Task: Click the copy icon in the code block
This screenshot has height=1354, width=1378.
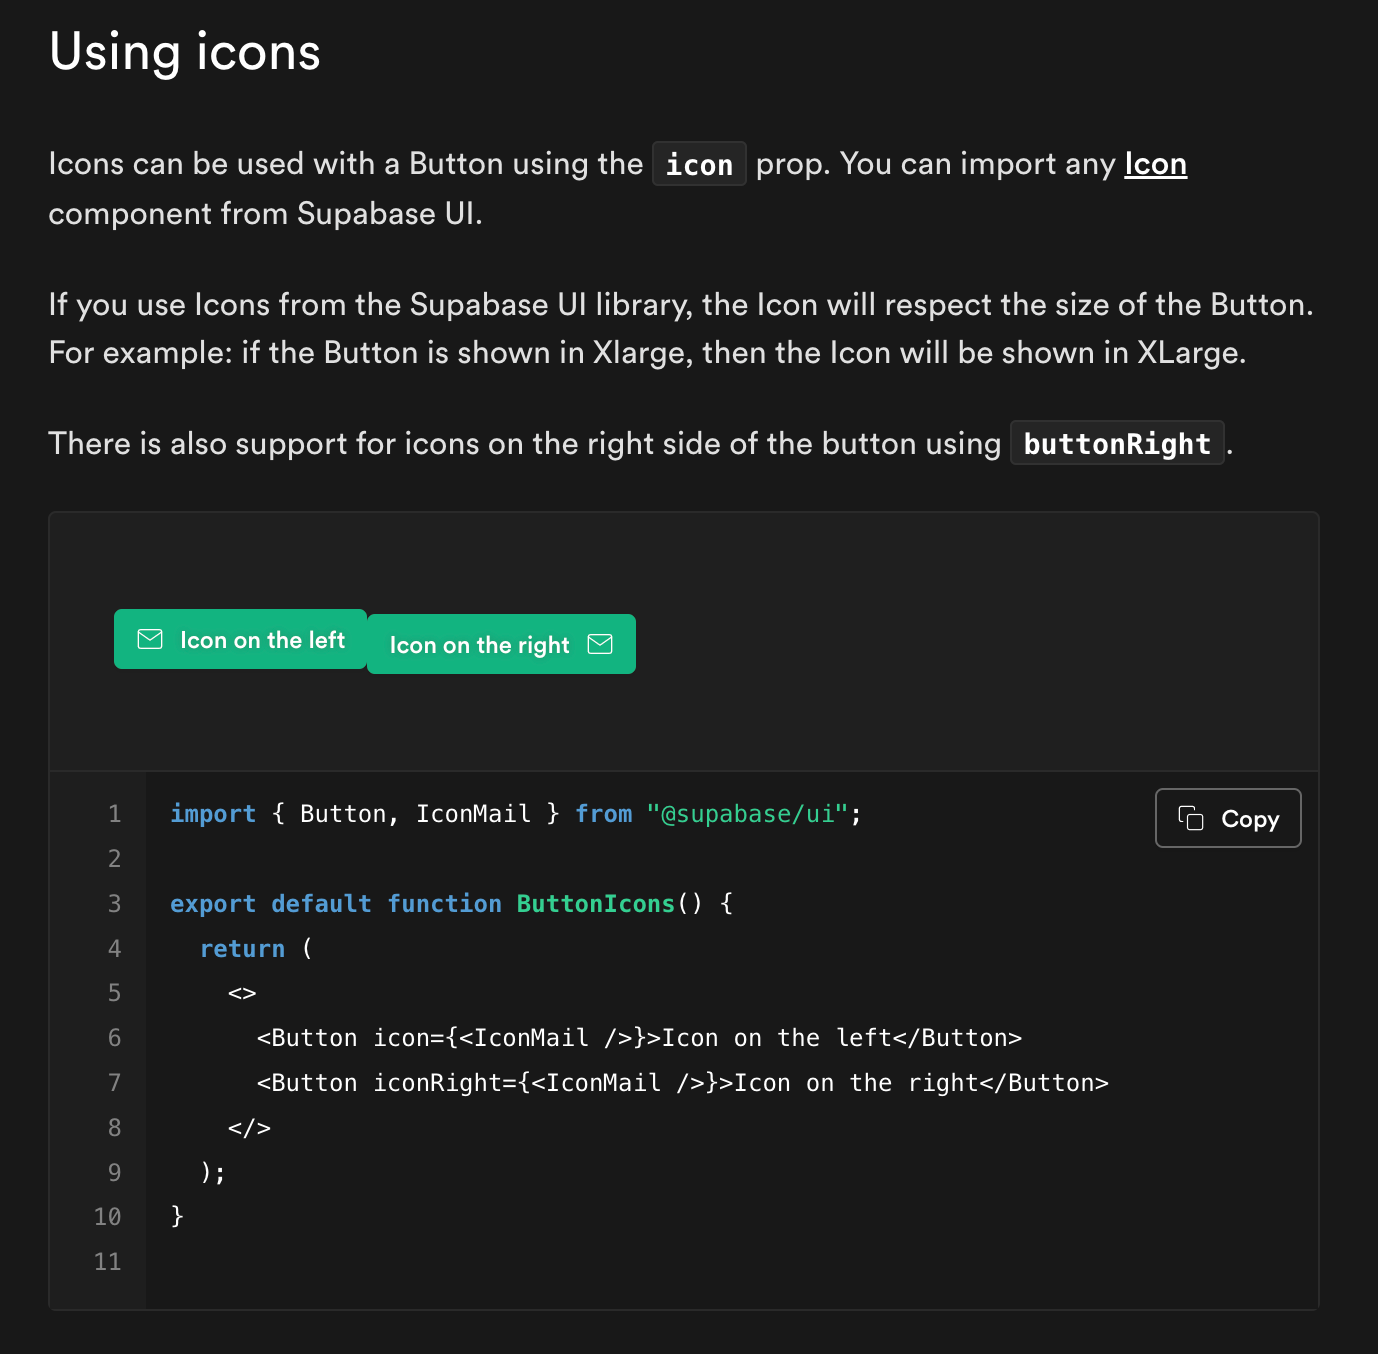Action: pyautogui.click(x=1190, y=818)
